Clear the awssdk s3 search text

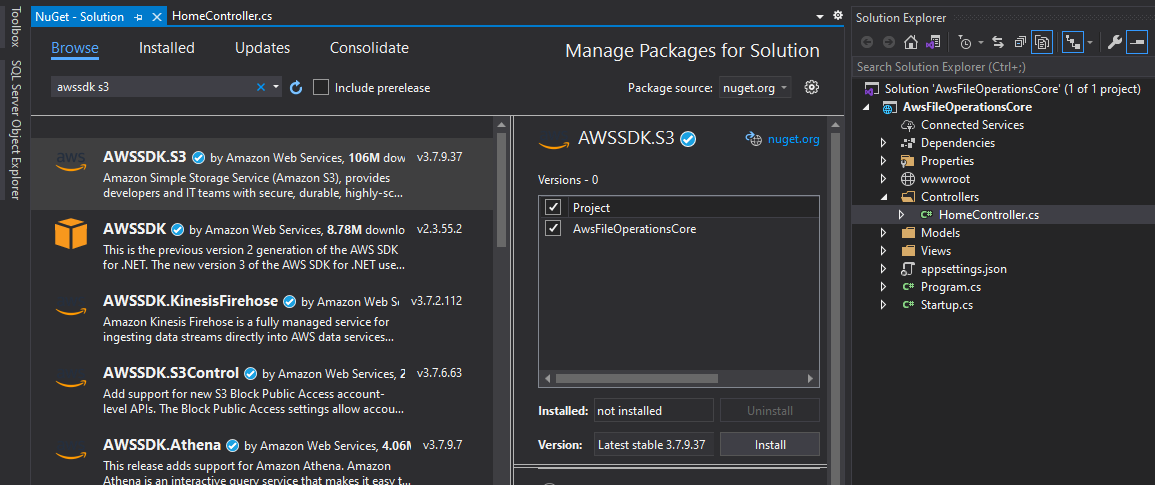click(261, 87)
